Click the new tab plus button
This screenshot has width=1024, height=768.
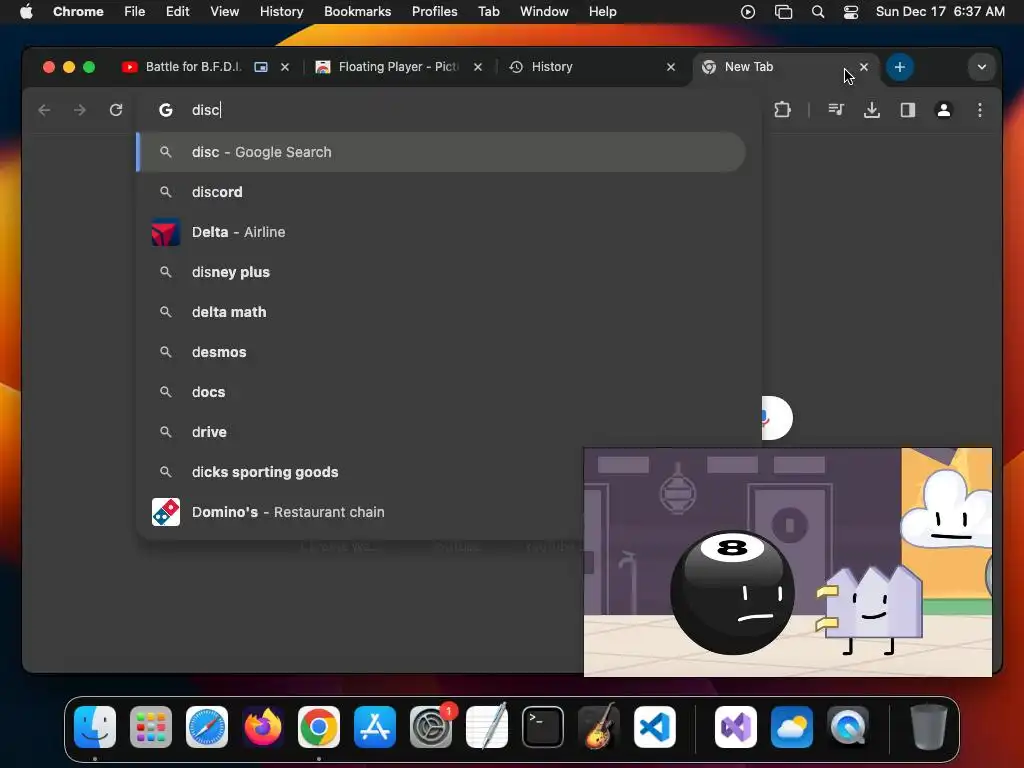[x=899, y=67]
